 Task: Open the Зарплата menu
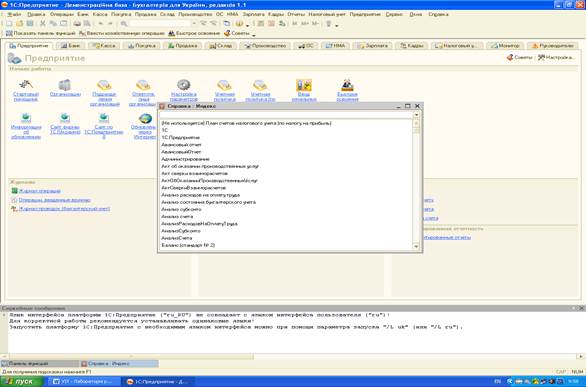(x=253, y=14)
